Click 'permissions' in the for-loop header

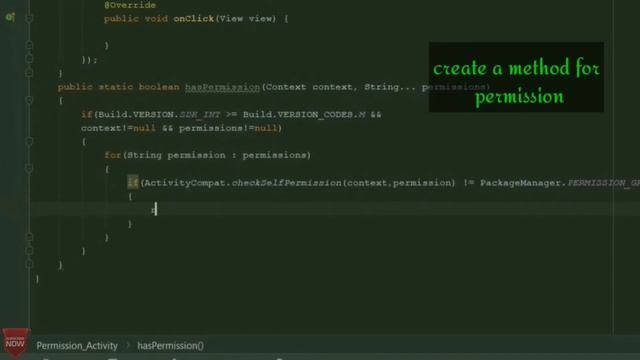(274, 155)
